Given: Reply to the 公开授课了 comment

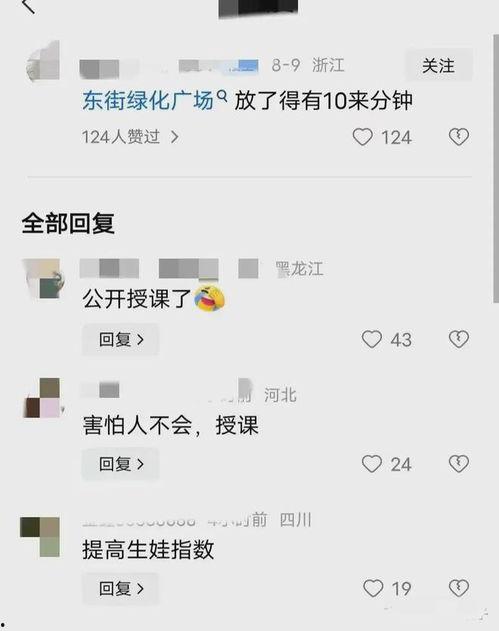Looking at the screenshot, I should point(120,340).
